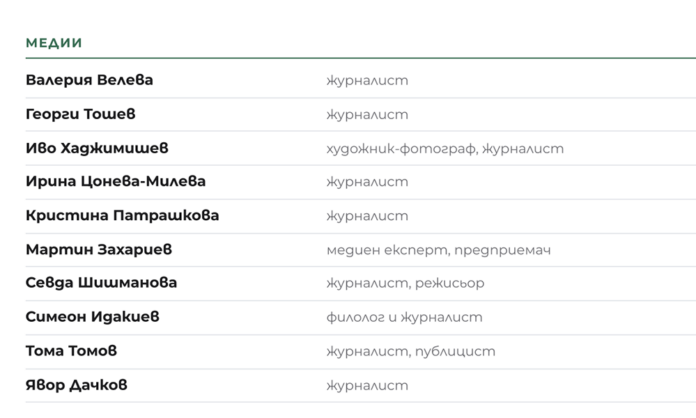Click журналист label beside Кристина Патрашкова
This screenshot has width=696, height=418.
point(367,216)
